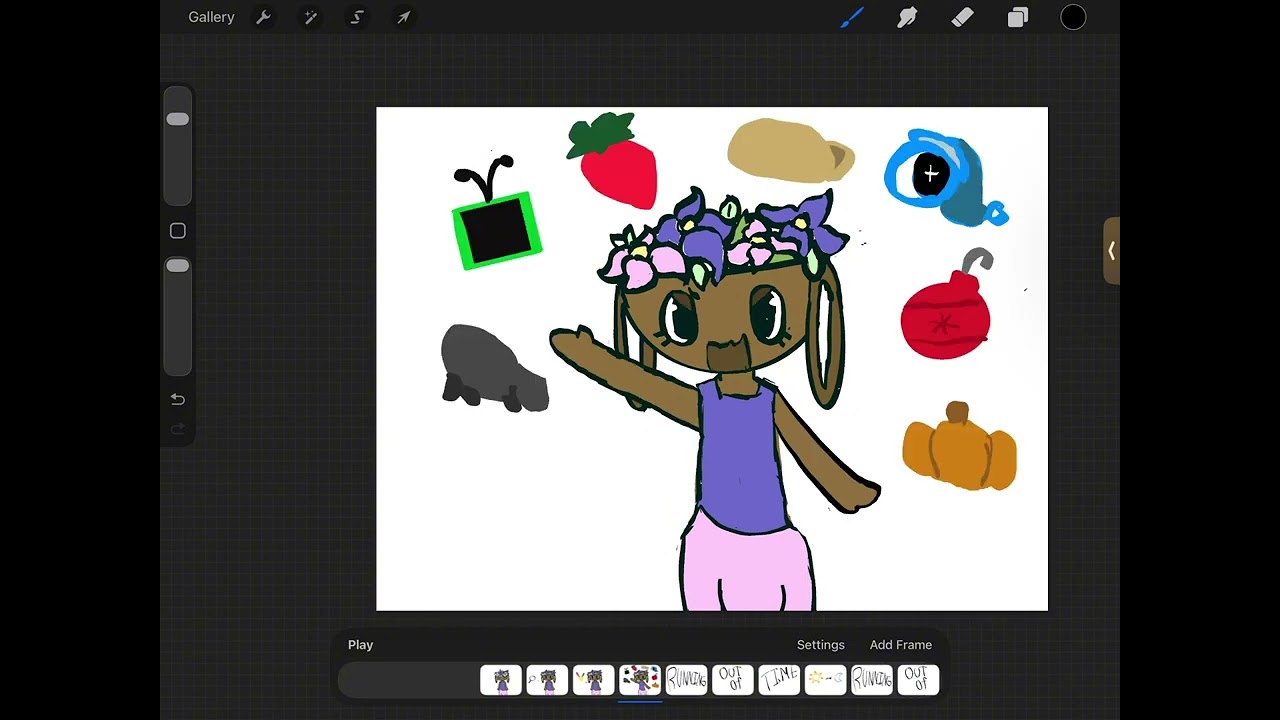Click the brush opacity slider handle
The image size is (1280, 720).
177,266
